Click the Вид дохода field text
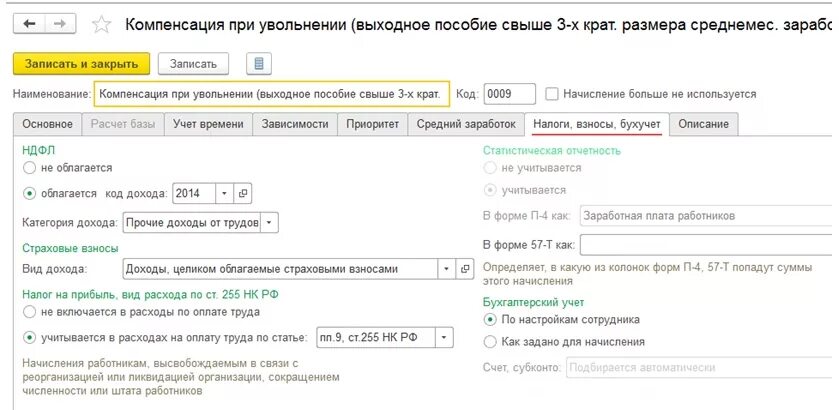 (x=280, y=269)
